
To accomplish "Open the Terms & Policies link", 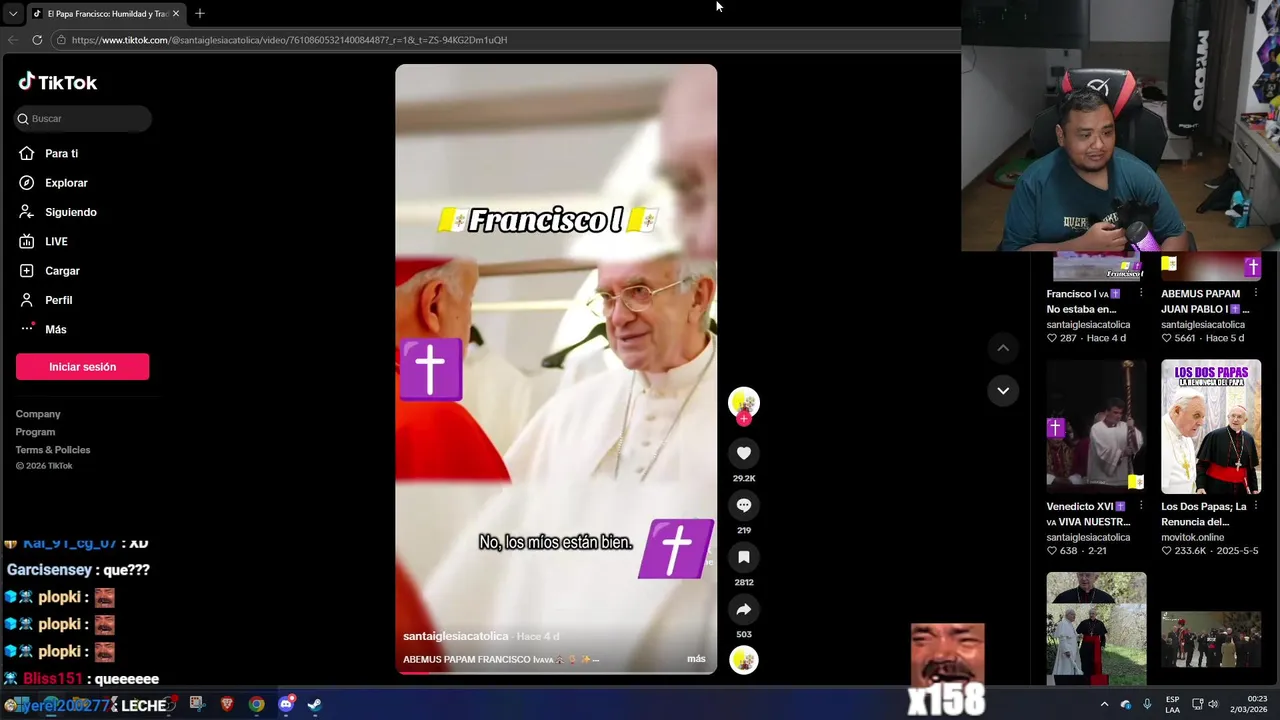I will [53, 450].
